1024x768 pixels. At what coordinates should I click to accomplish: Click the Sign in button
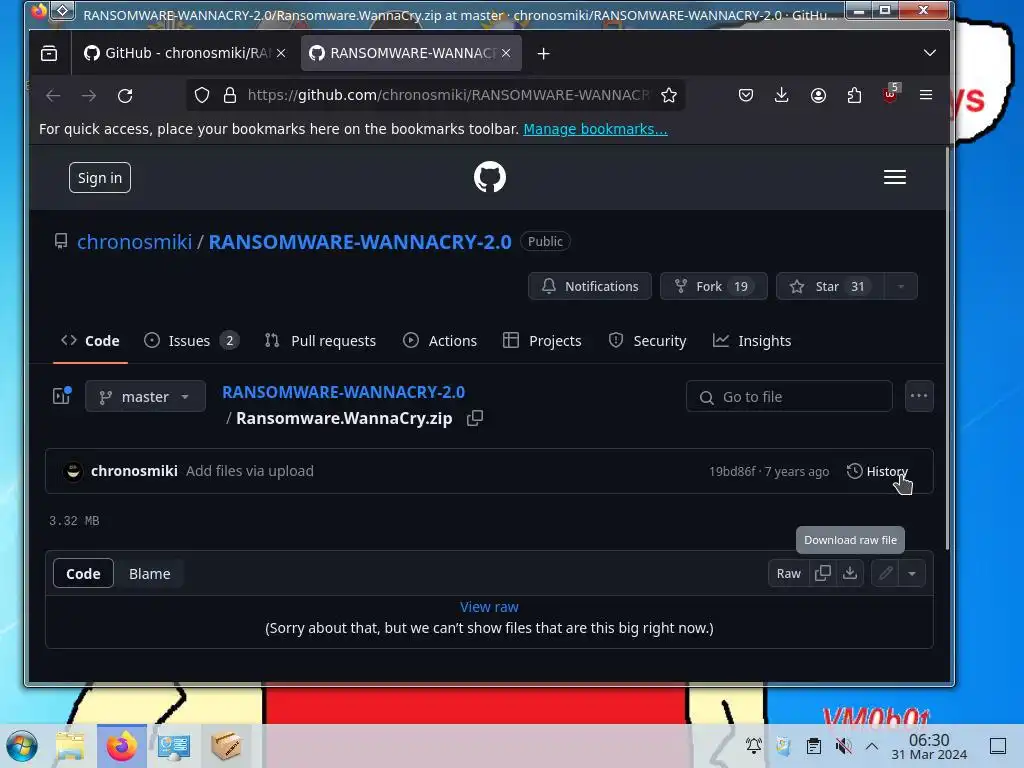tap(100, 178)
